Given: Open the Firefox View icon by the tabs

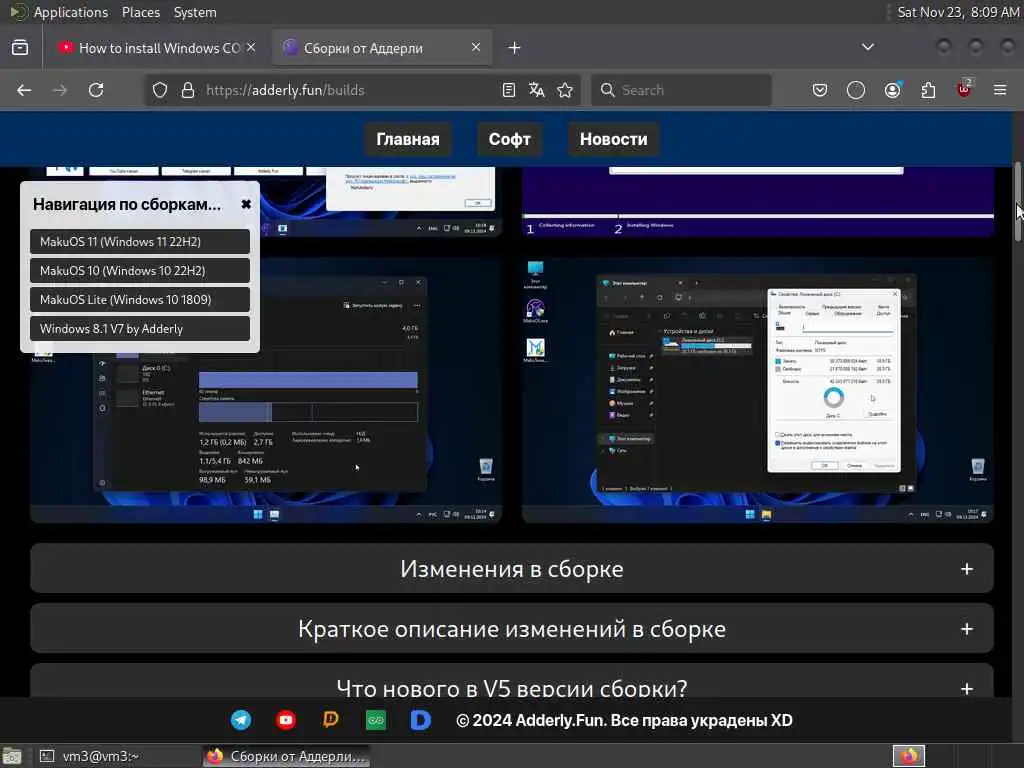Looking at the screenshot, I should click(20, 48).
